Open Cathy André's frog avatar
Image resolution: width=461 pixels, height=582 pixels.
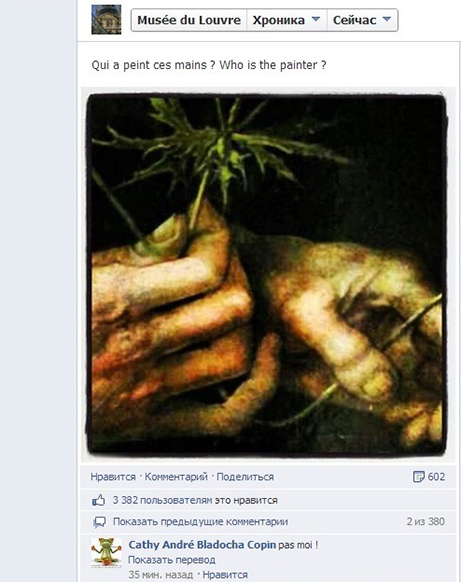tap(106, 553)
